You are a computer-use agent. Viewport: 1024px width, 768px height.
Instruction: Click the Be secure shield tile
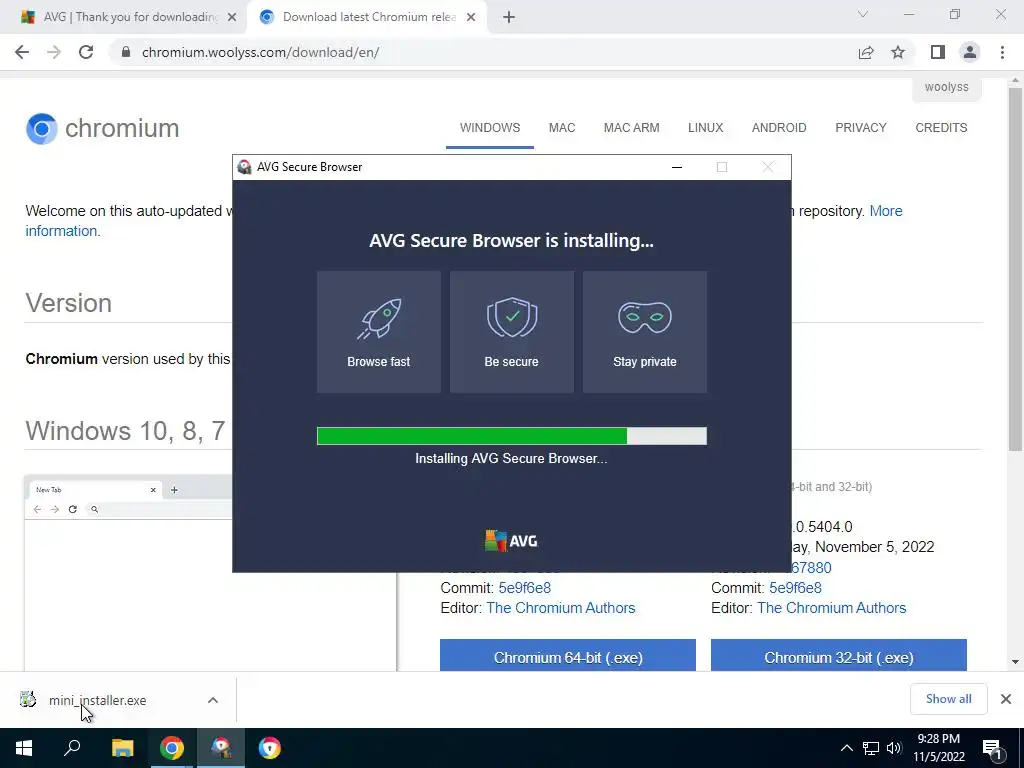tap(511, 332)
